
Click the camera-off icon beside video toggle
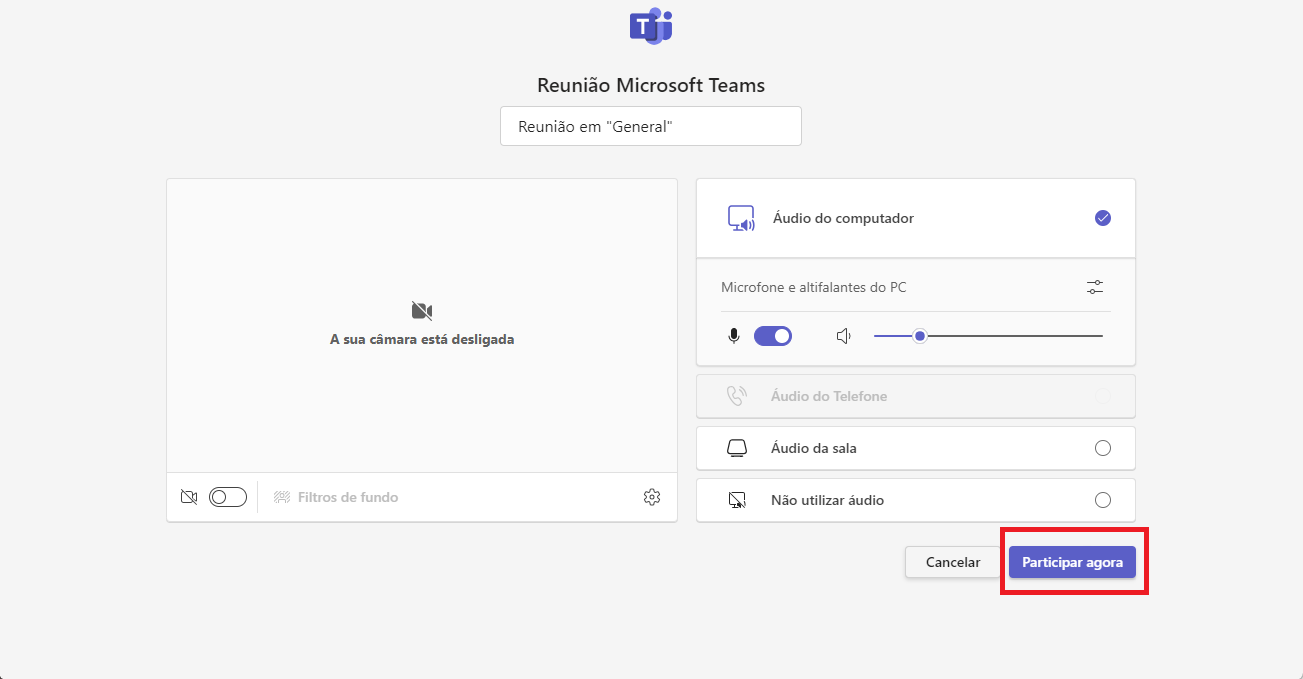coord(189,497)
